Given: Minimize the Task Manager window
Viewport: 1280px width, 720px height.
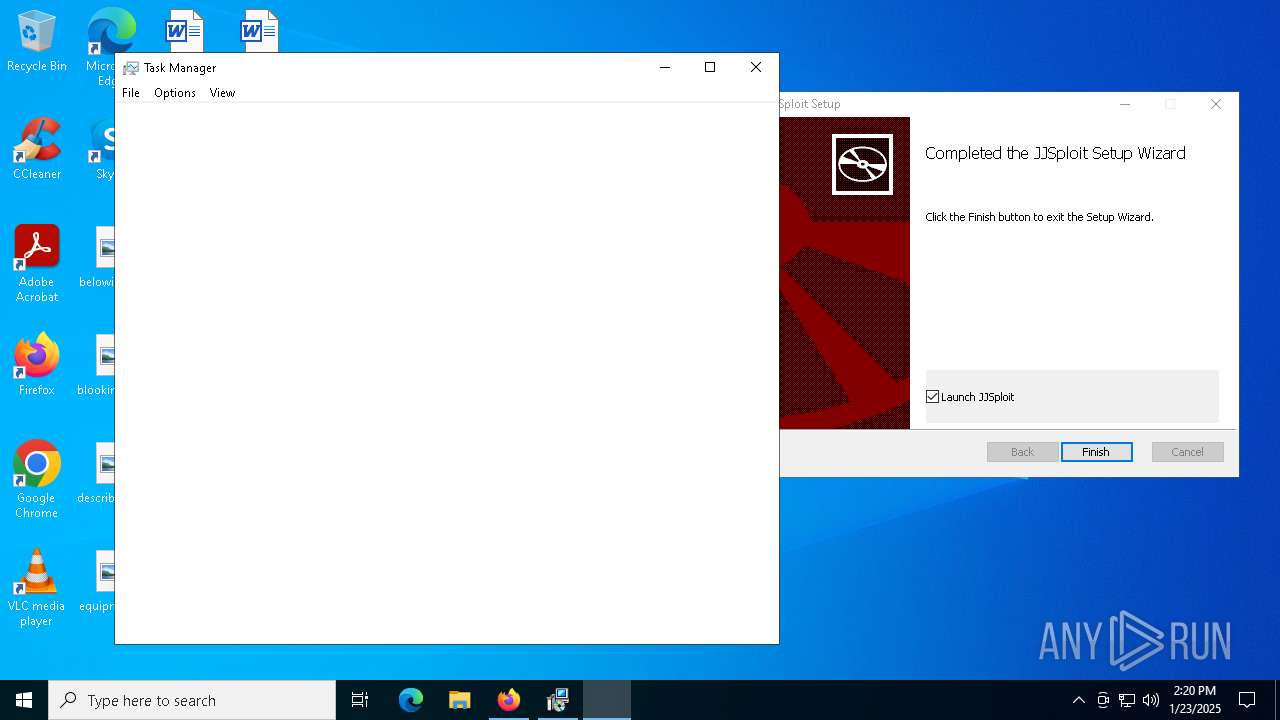Looking at the screenshot, I should click(664, 67).
